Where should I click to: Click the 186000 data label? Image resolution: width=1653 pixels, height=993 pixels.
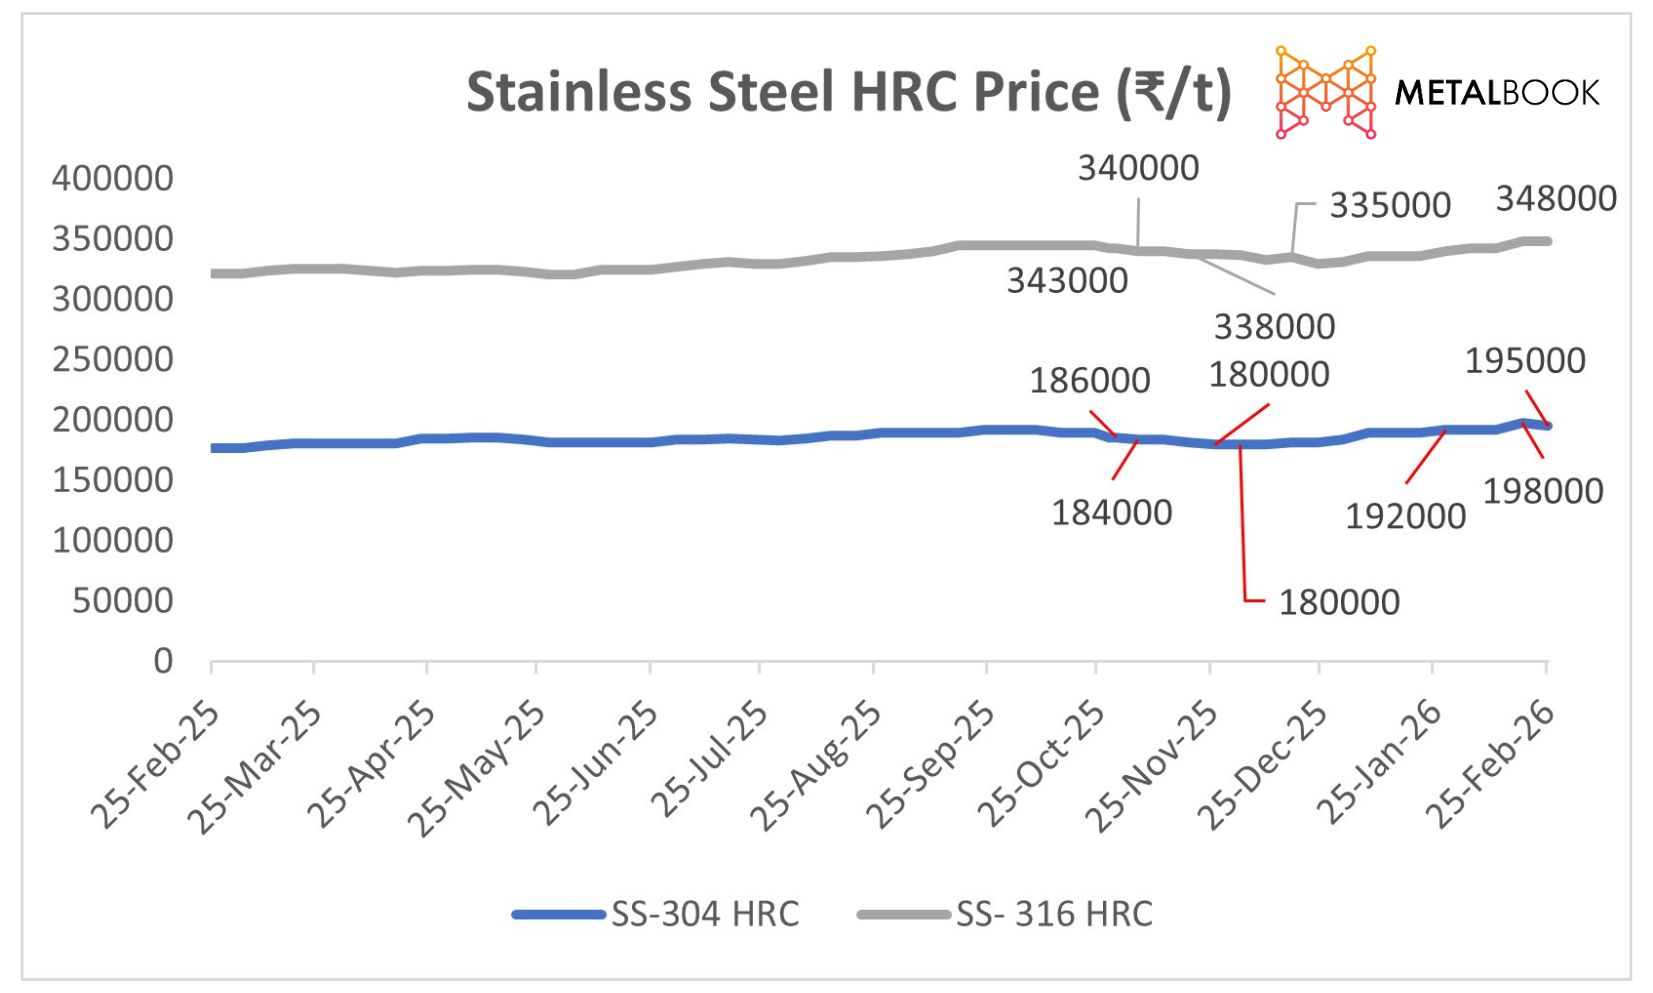tap(1090, 380)
